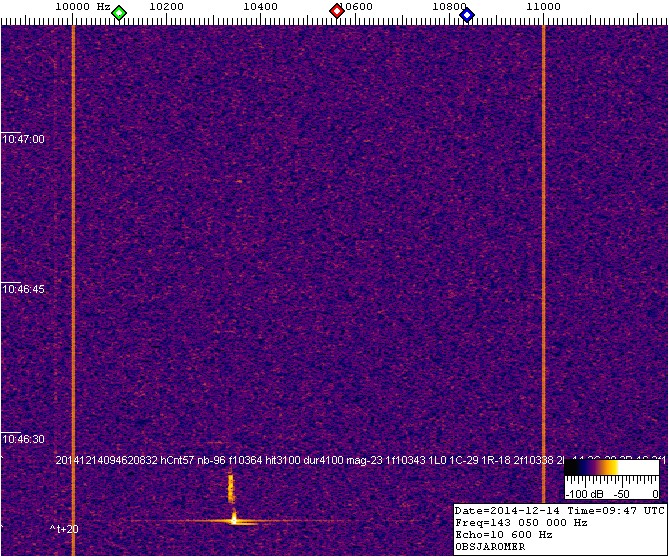Click the green diamond frequency marker
Viewport: 669px width, 557px height.
click(119, 13)
